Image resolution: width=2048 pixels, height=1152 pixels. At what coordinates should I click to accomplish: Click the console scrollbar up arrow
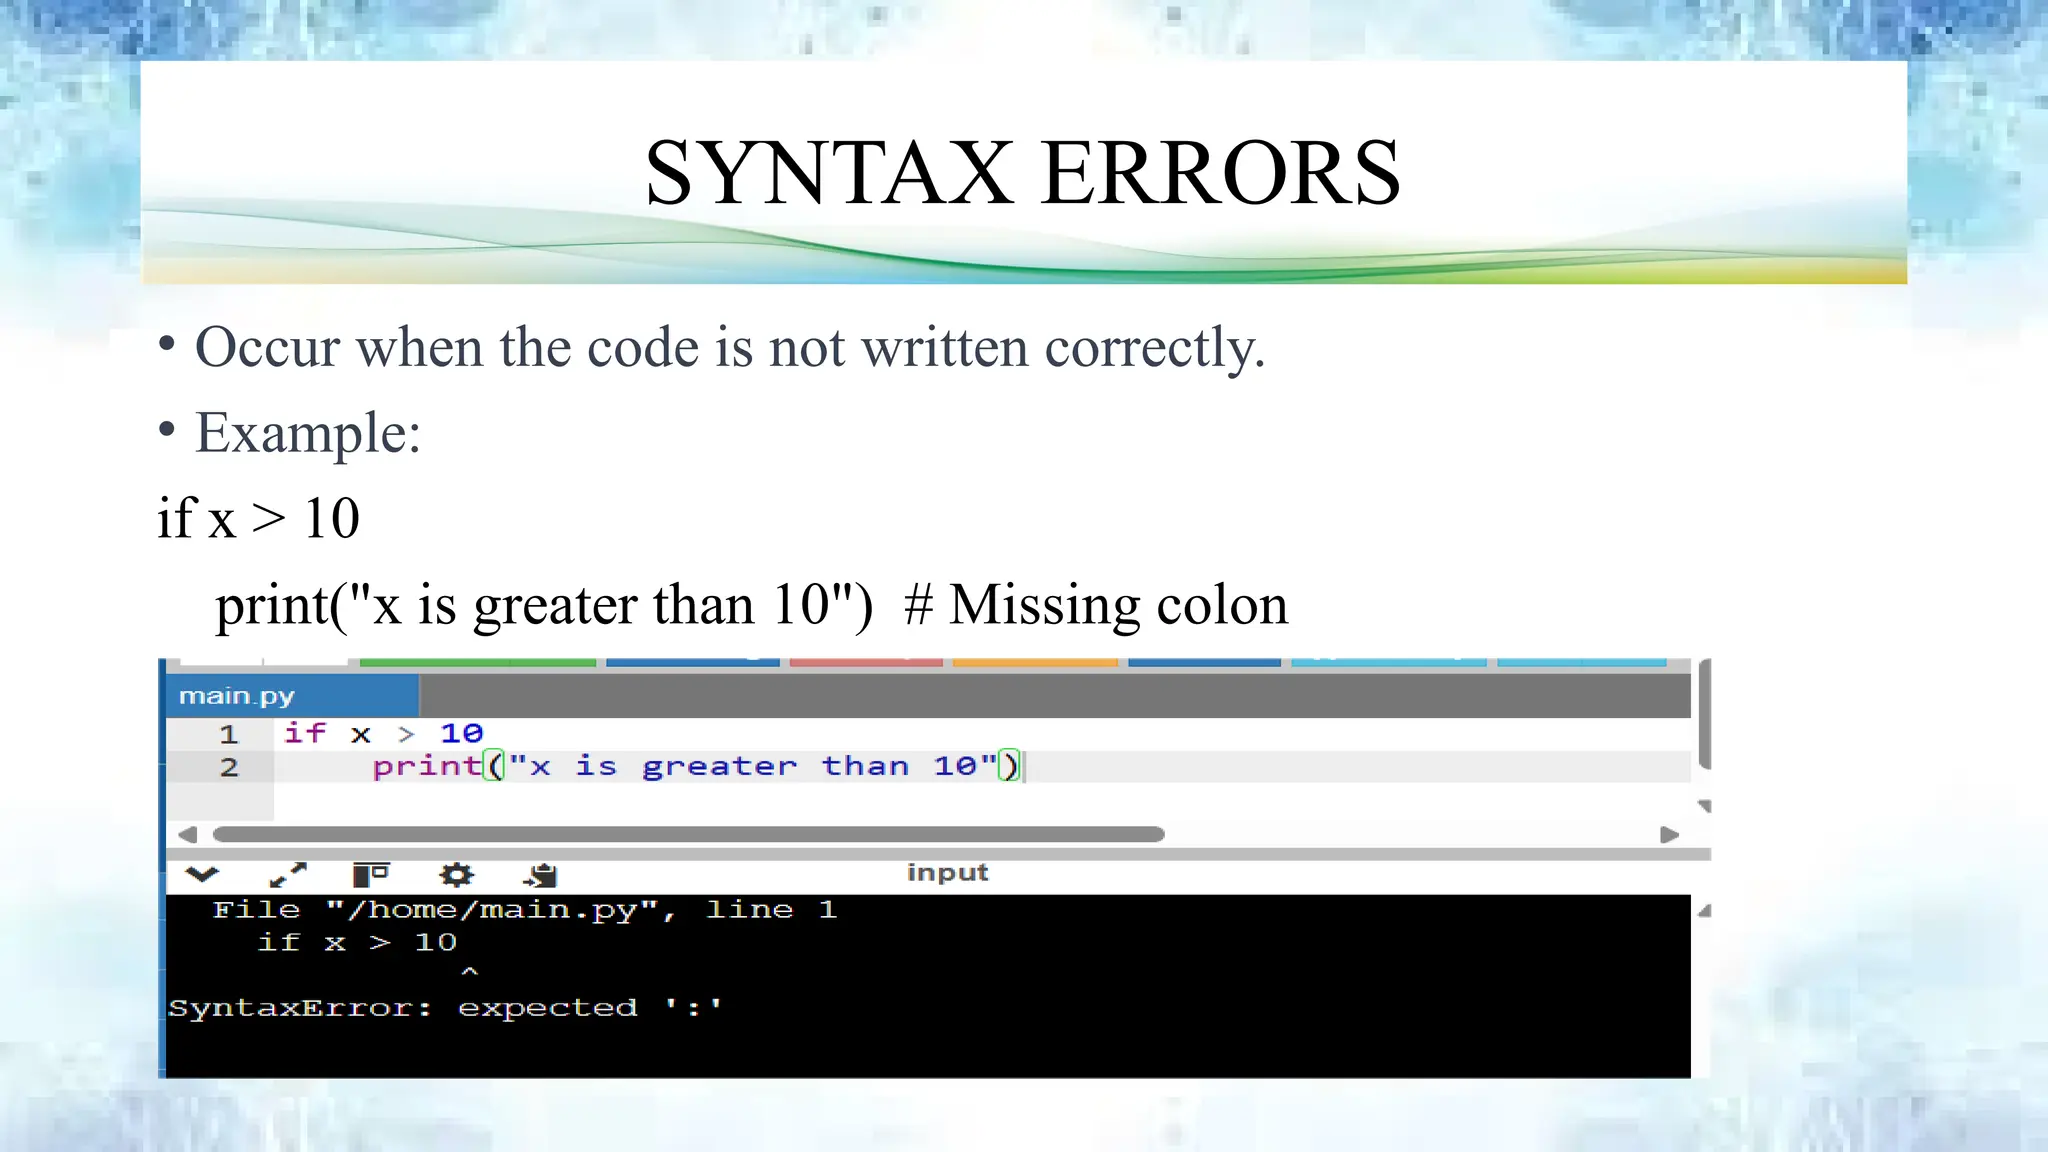tap(1704, 911)
